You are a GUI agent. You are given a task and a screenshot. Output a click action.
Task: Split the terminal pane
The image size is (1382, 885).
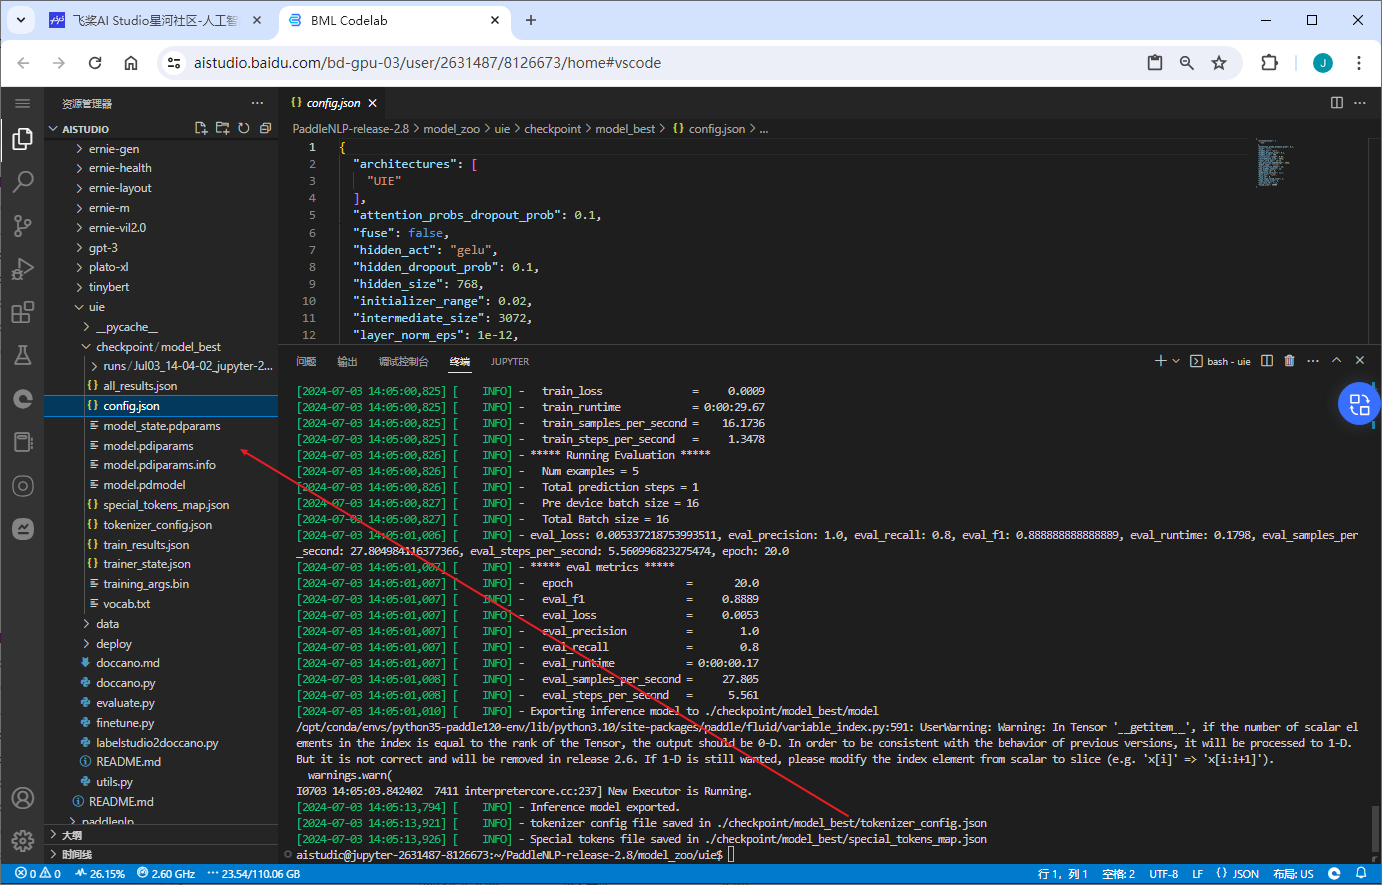point(1267,361)
